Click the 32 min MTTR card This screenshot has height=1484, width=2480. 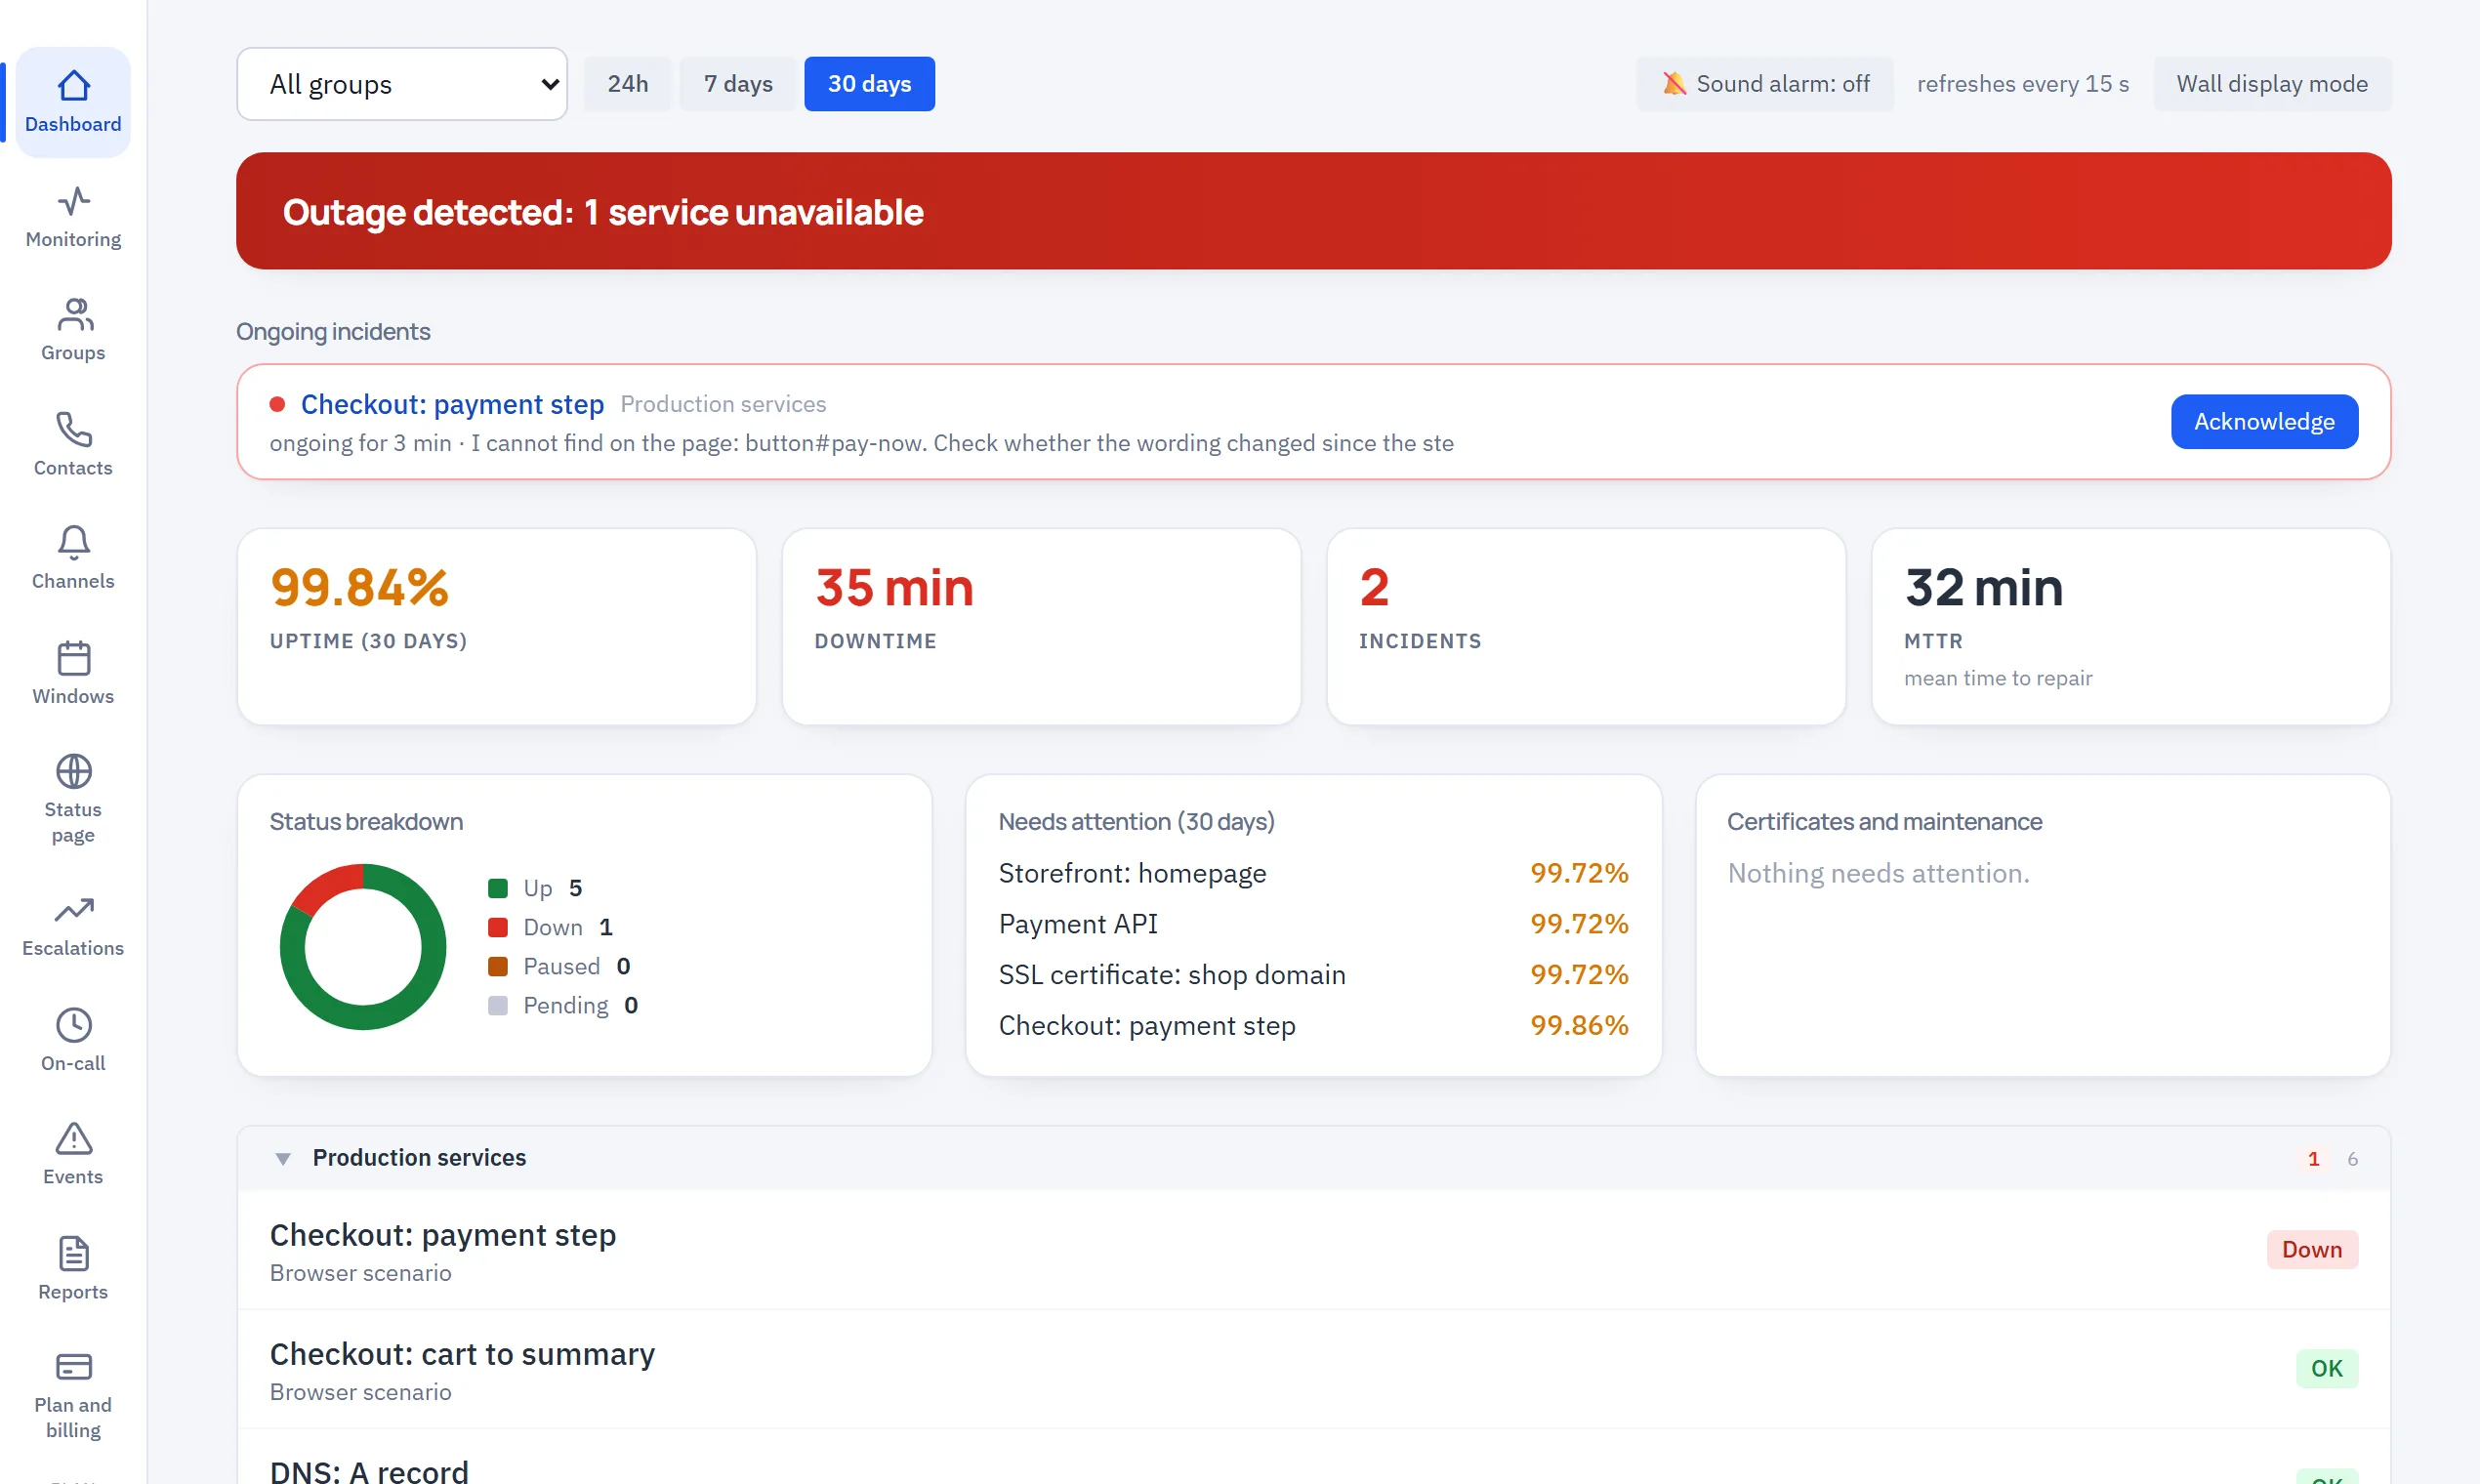pos(2130,627)
